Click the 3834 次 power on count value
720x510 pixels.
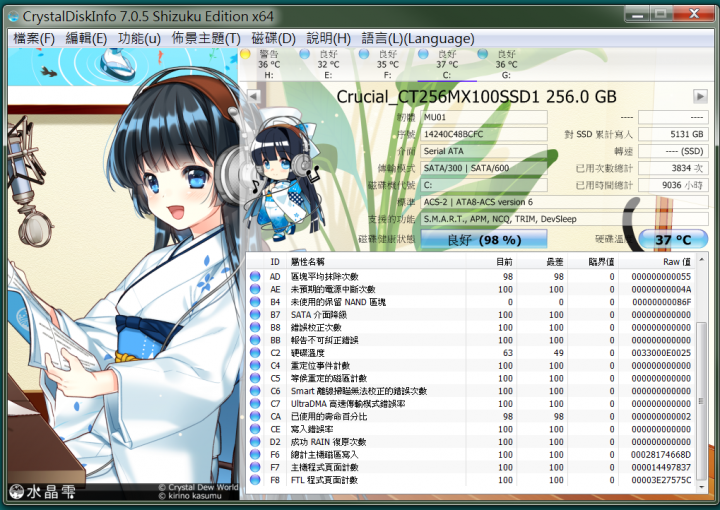pyautogui.click(x=673, y=168)
